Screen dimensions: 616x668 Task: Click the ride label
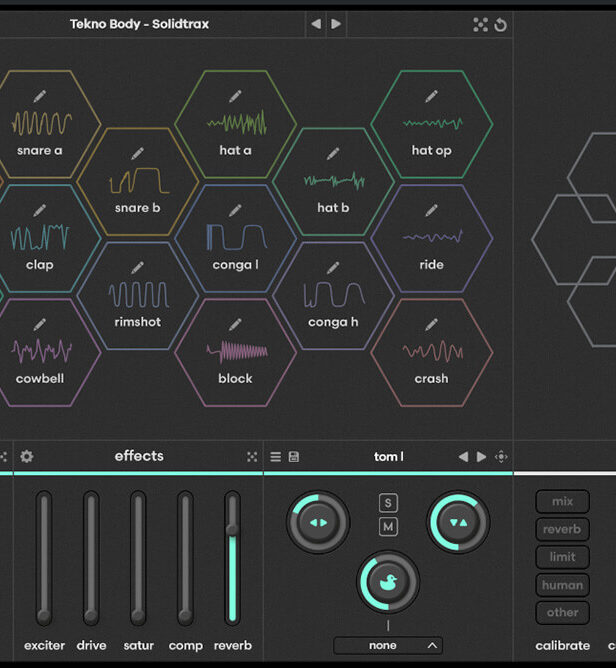(x=431, y=265)
